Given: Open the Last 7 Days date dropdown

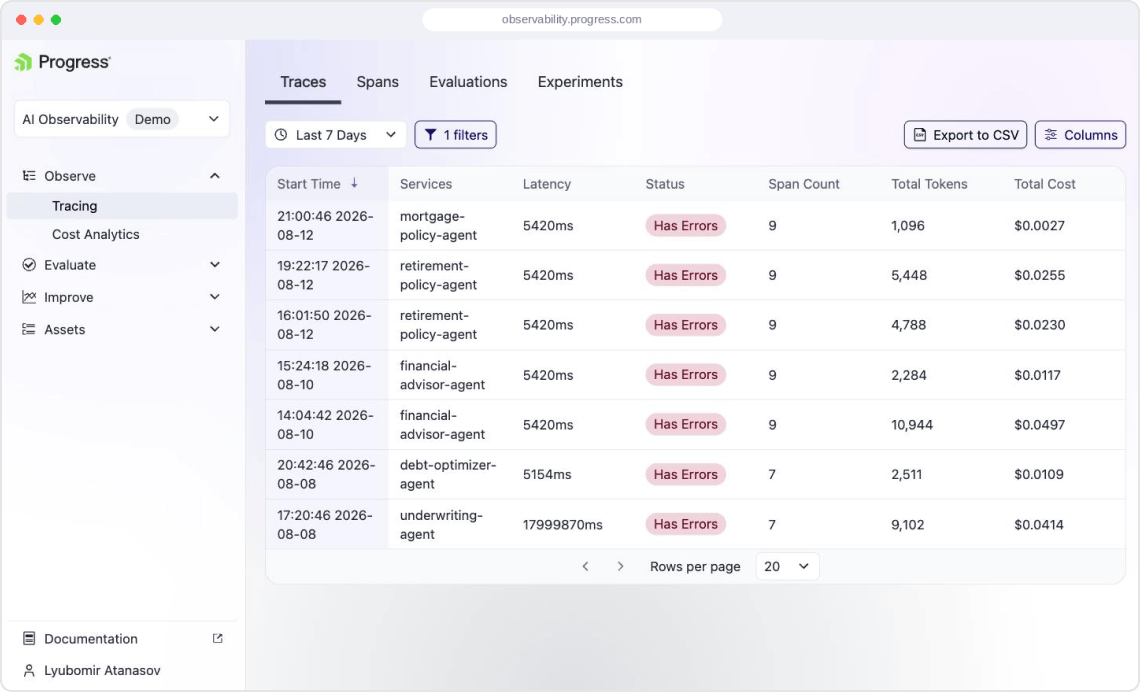Looking at the screenshot, I should coord(336,134).
